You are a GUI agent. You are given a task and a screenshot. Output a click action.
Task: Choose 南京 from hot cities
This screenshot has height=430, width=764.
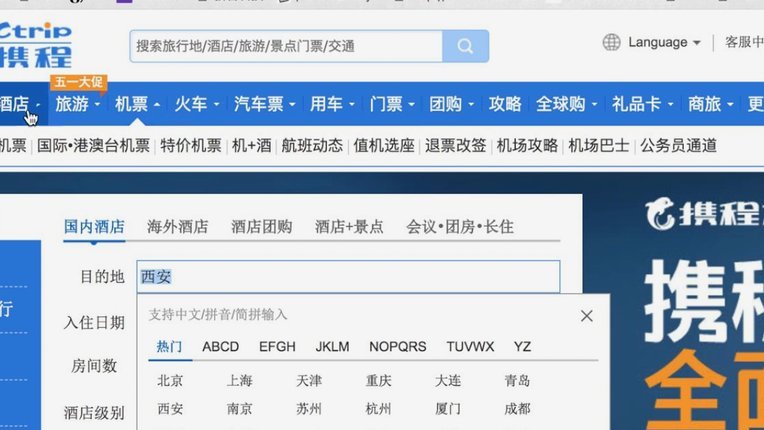click(239, 409)
